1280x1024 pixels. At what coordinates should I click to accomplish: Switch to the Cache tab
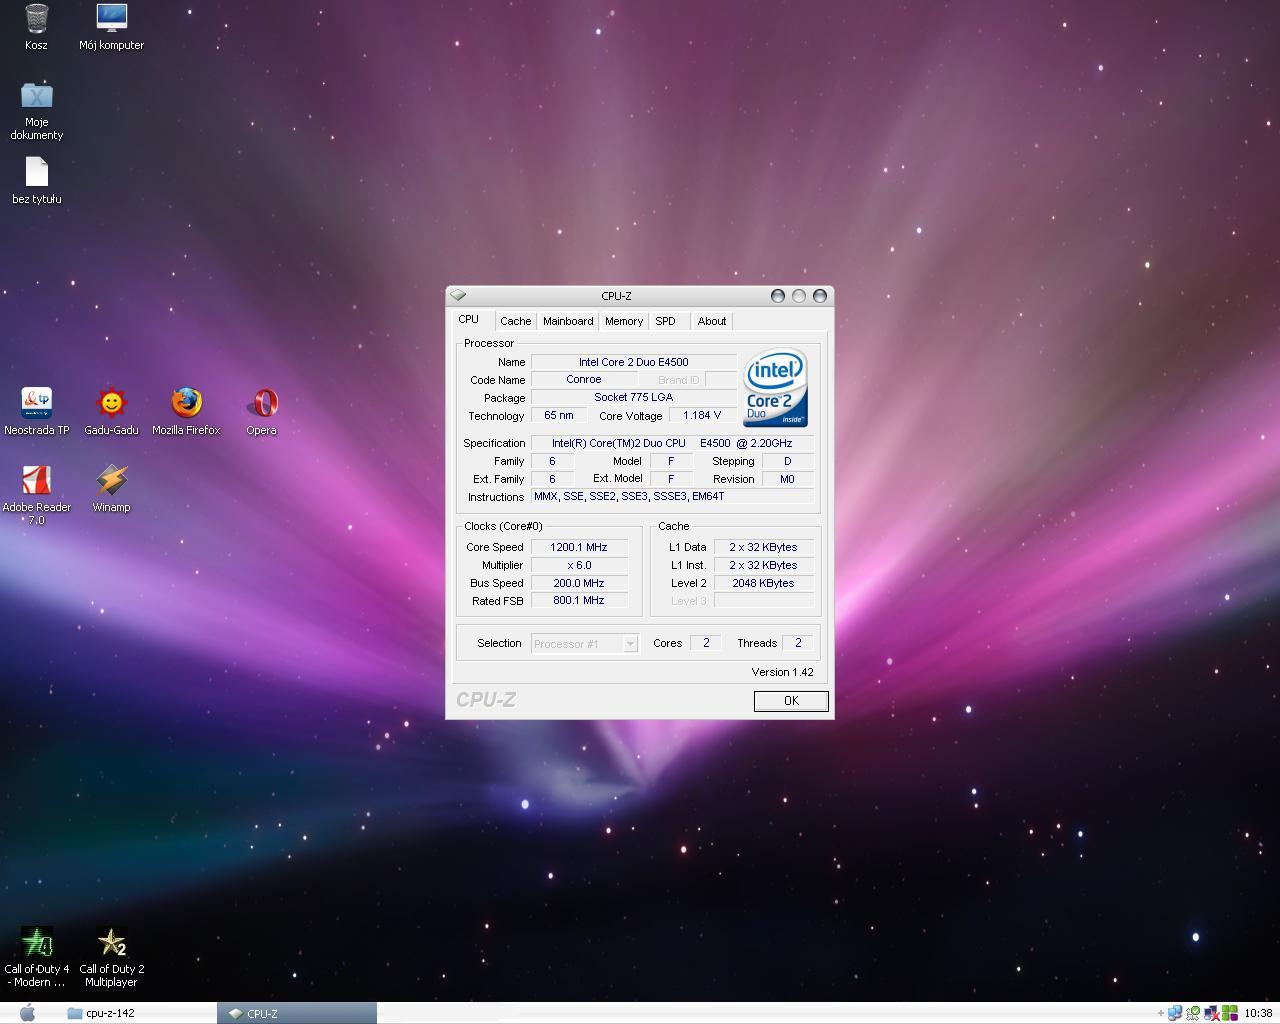pyautogui.click(x=516, y=321)
